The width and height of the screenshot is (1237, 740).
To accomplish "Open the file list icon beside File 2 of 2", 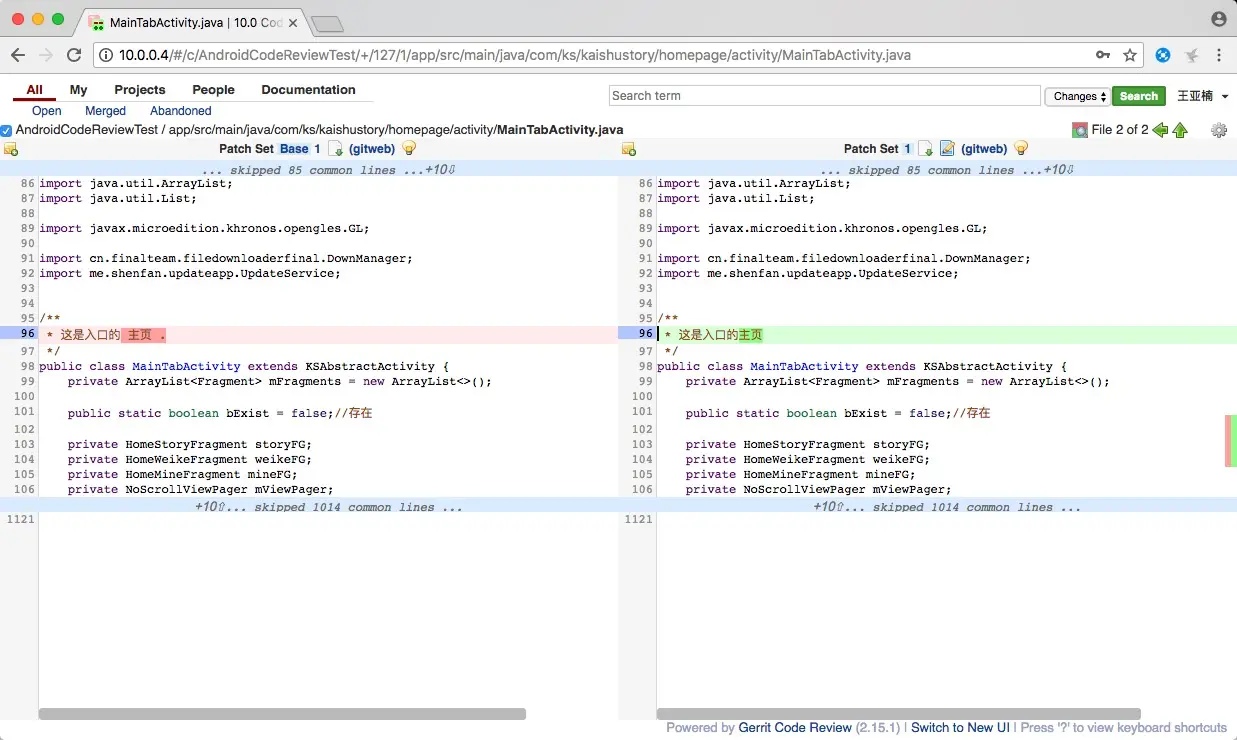I will pyautogui.click(x=1080, y=130).
